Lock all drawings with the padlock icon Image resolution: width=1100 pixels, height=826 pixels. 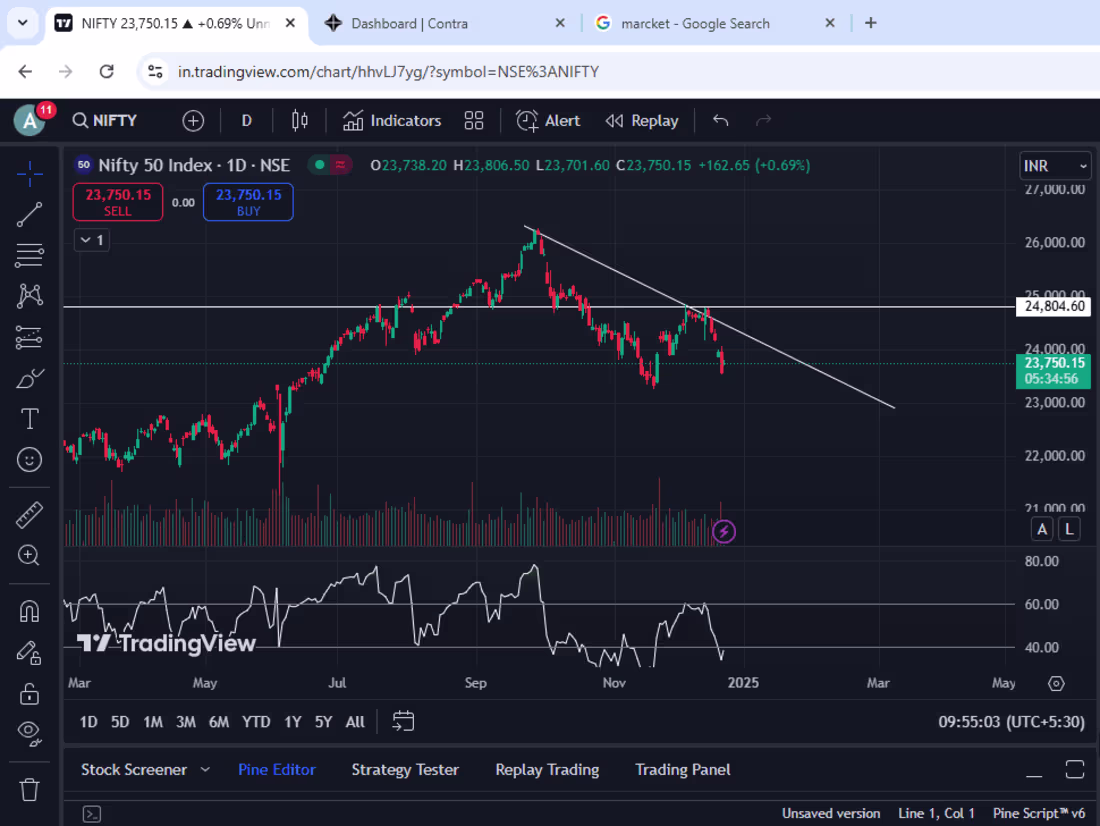click(29, 693)
